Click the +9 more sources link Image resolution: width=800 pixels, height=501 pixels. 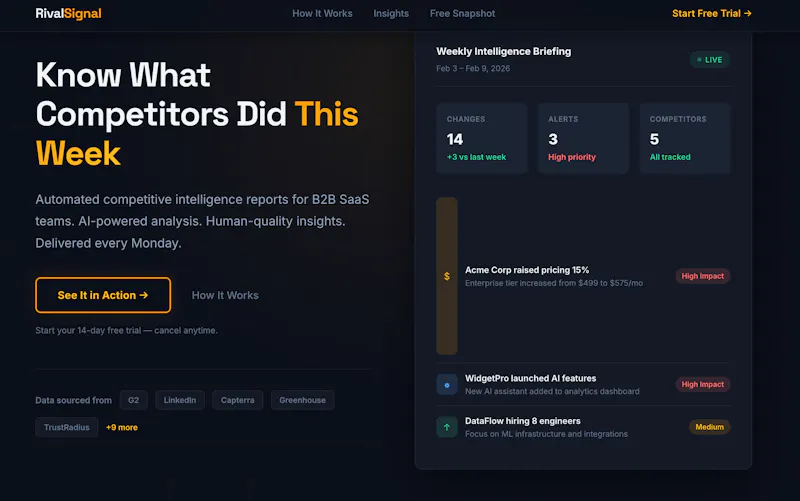[x=121, y=428]
